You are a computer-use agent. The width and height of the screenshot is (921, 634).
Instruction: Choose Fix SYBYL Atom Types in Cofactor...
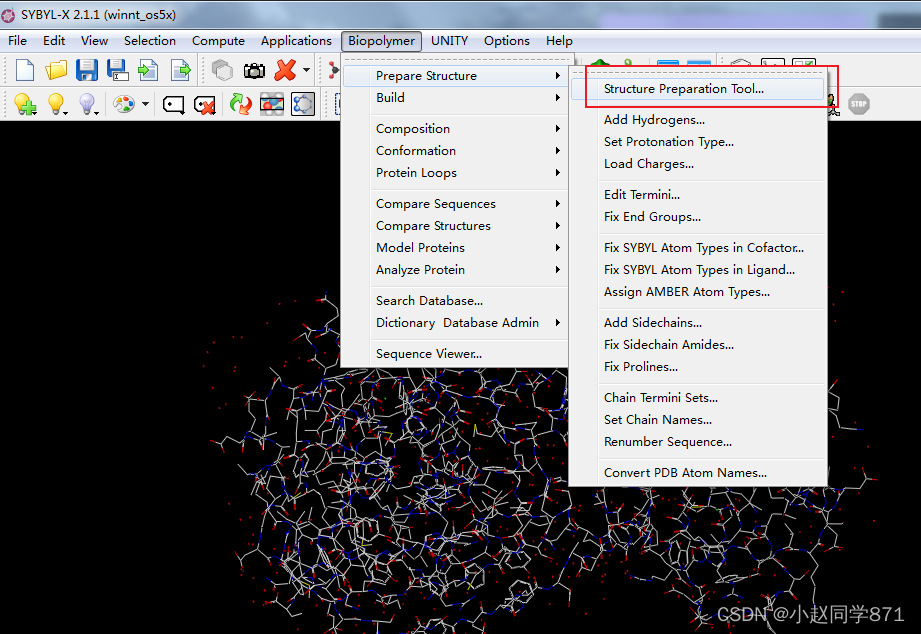pos(698,248)
